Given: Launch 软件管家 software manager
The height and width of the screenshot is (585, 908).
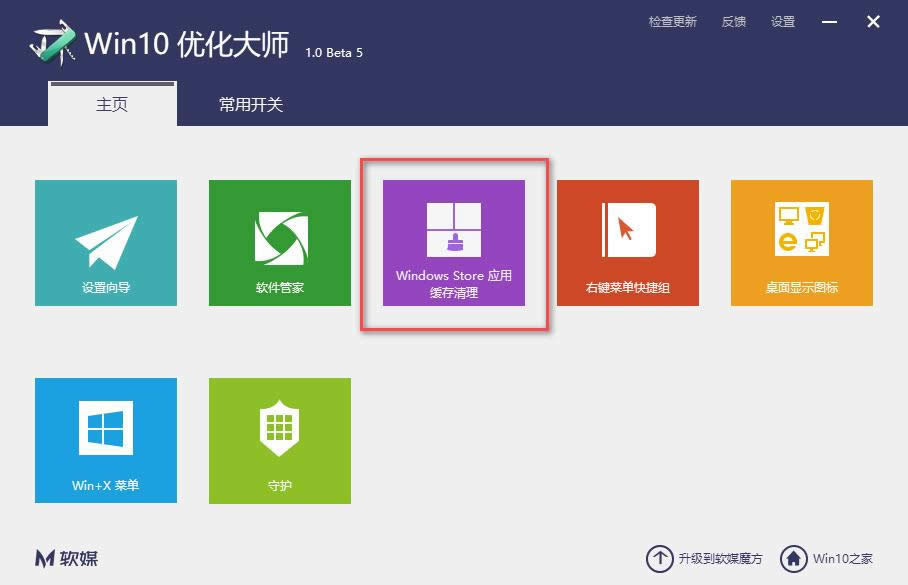Looking at the screenshot, I should point(280,242).
